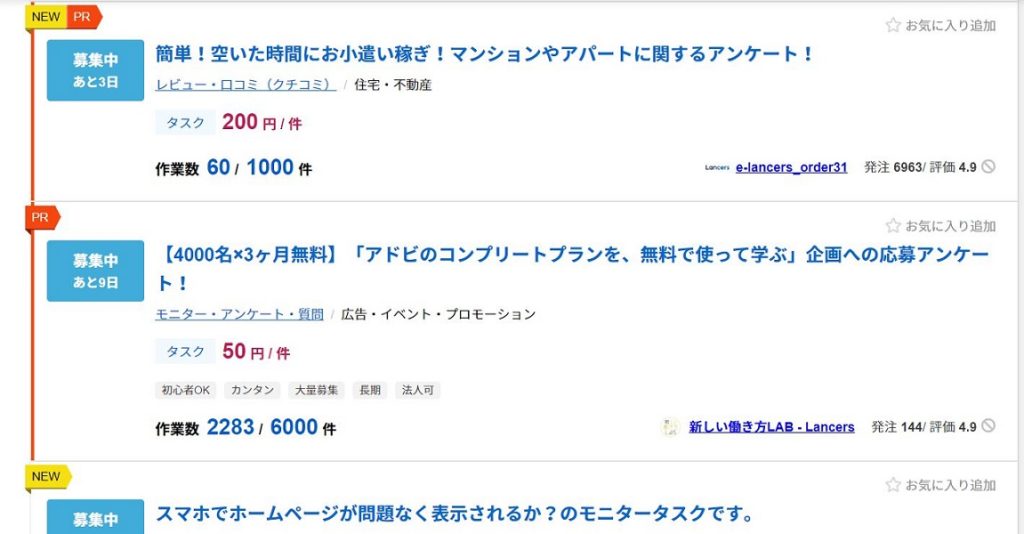Visit the 新しい働き方LAB - Lancers profile
The image size is (1024, 534).
pos(771,427)
